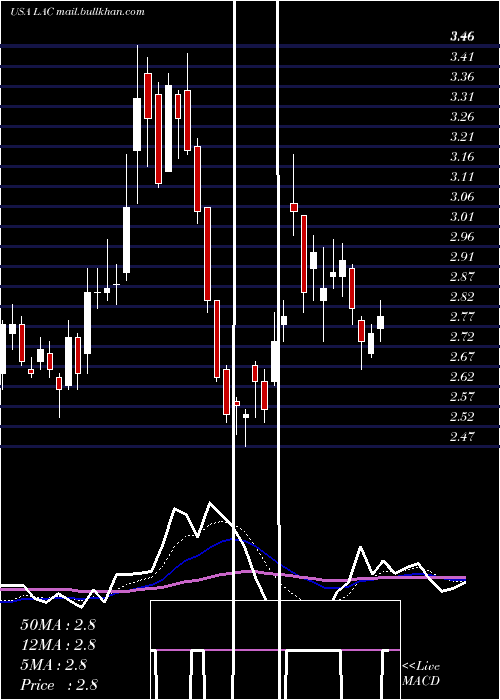The height and width of the screenshot is (700, 500).
Task: Click the 2.57 price axis label
Action: (x=462, y=397)
